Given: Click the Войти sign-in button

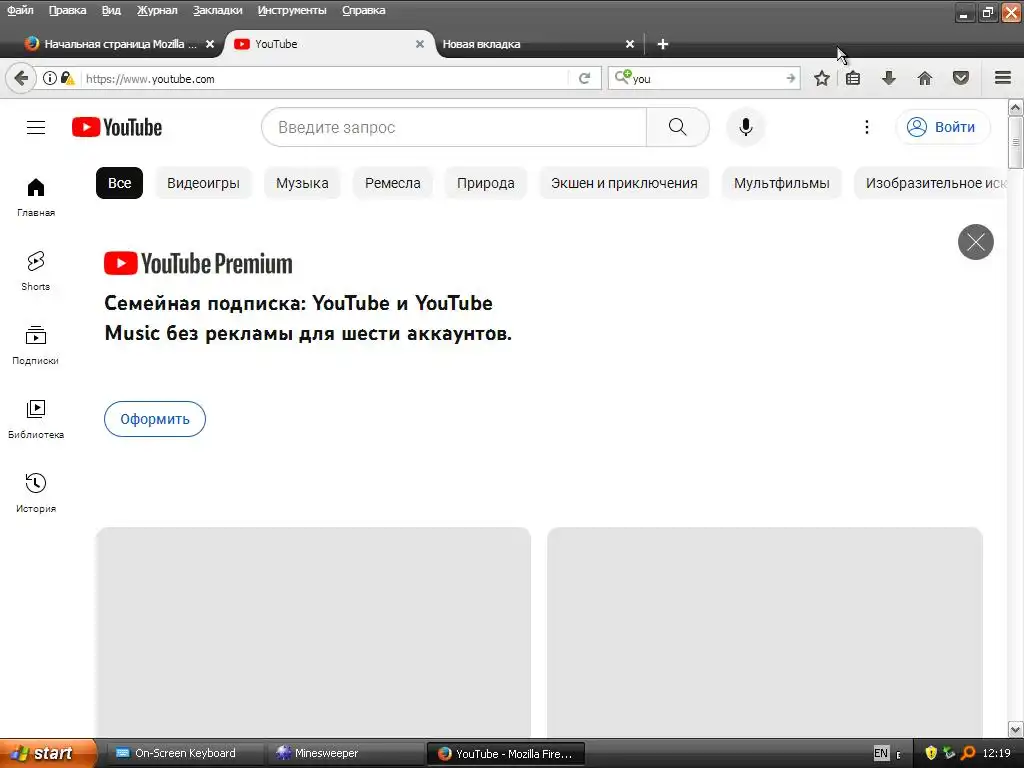Looking at the screenshot, I should (943, 127).
